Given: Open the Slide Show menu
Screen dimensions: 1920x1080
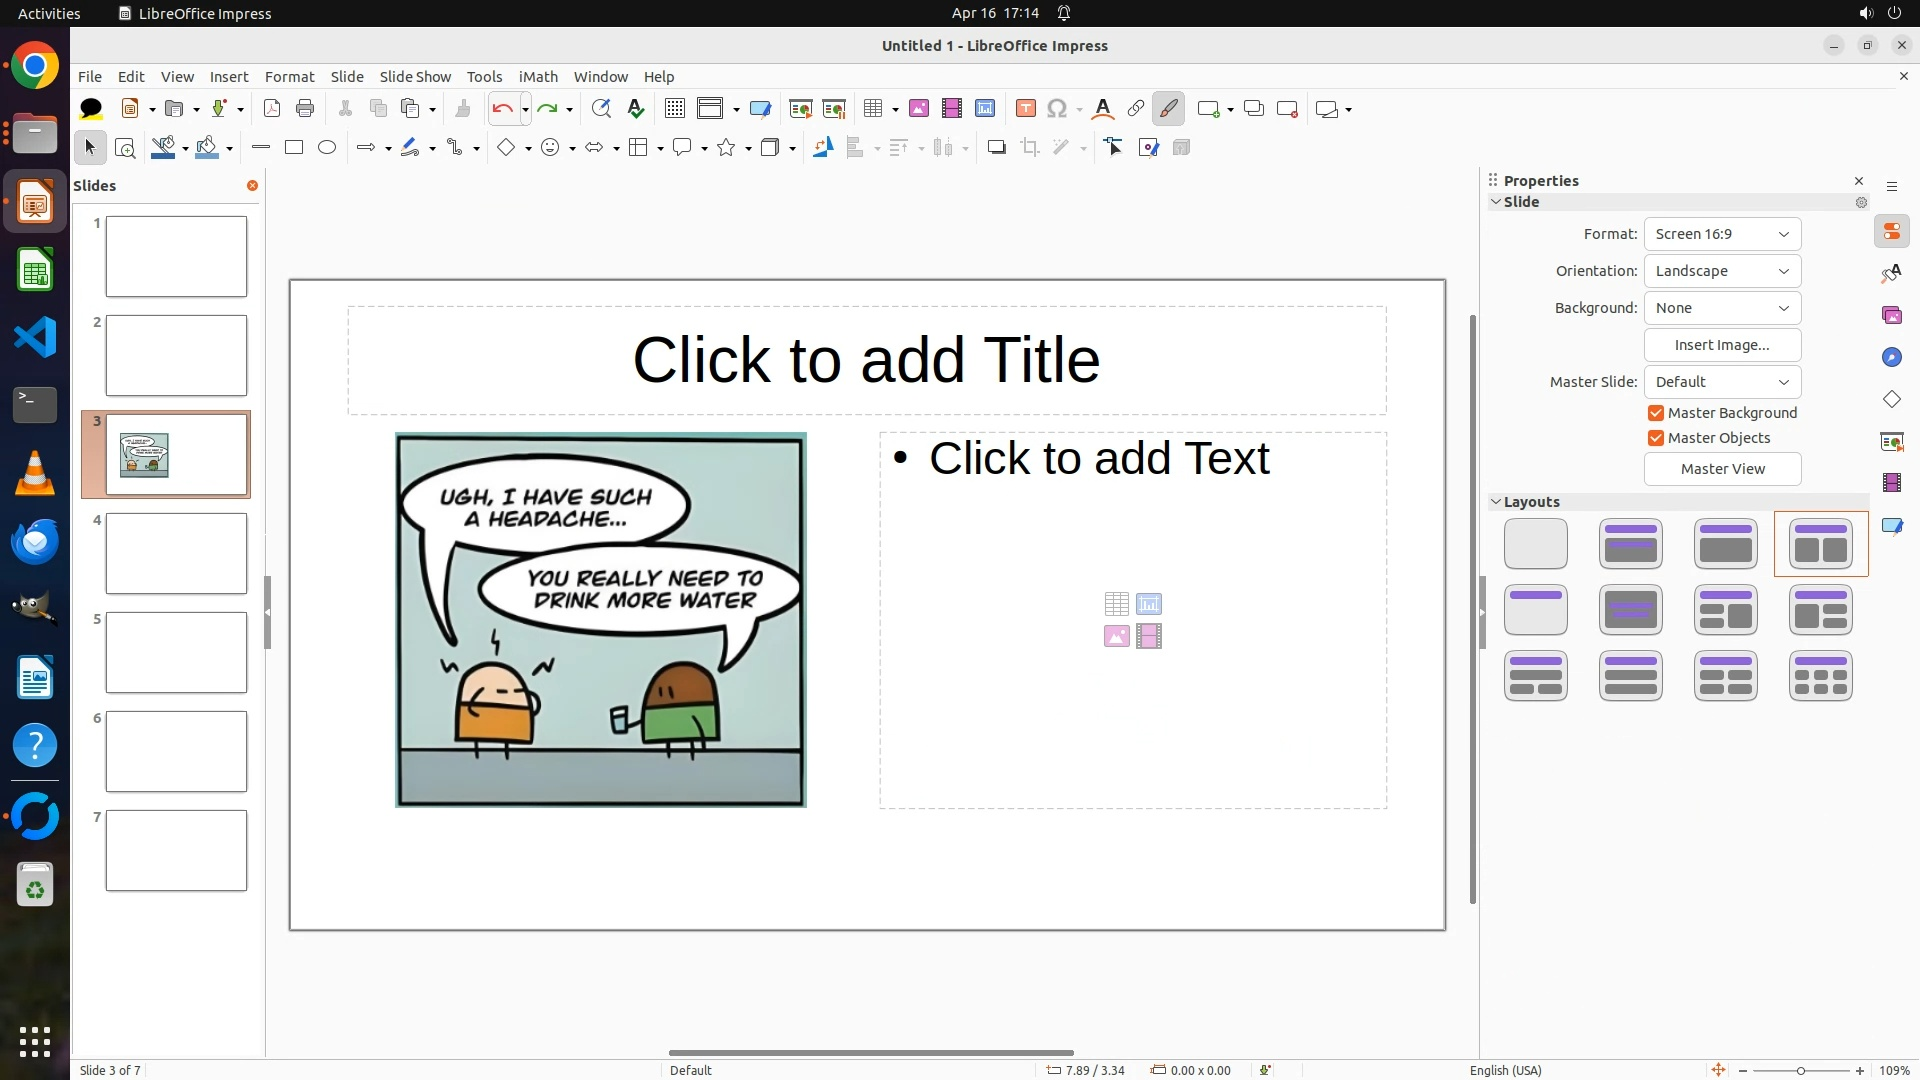Looking at the screenshot, I should pos(415,77).
